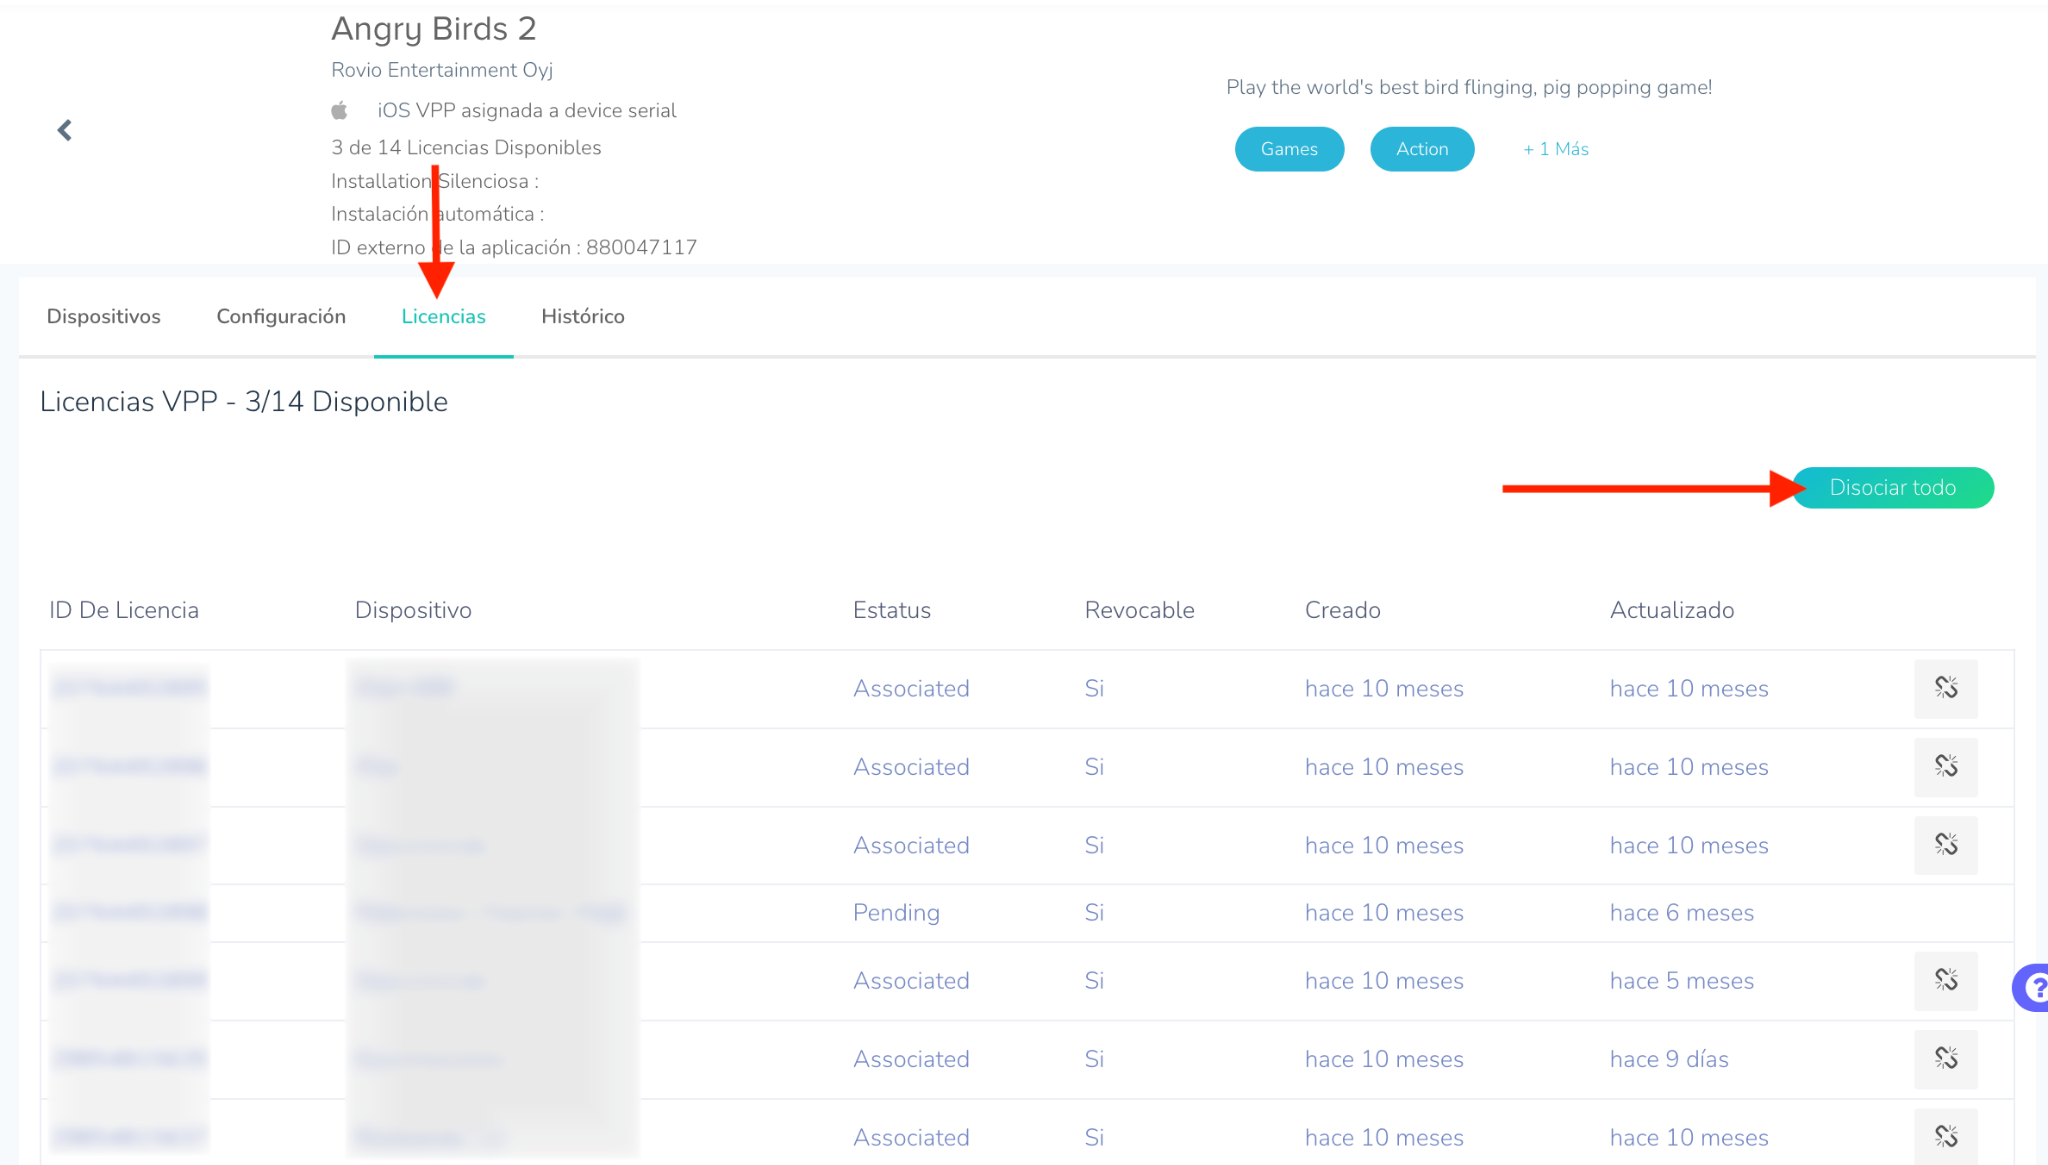This screenshot has width=2048, height=1165.
Task: Click the Apple platform icon
Action: (x=340, y=110)
